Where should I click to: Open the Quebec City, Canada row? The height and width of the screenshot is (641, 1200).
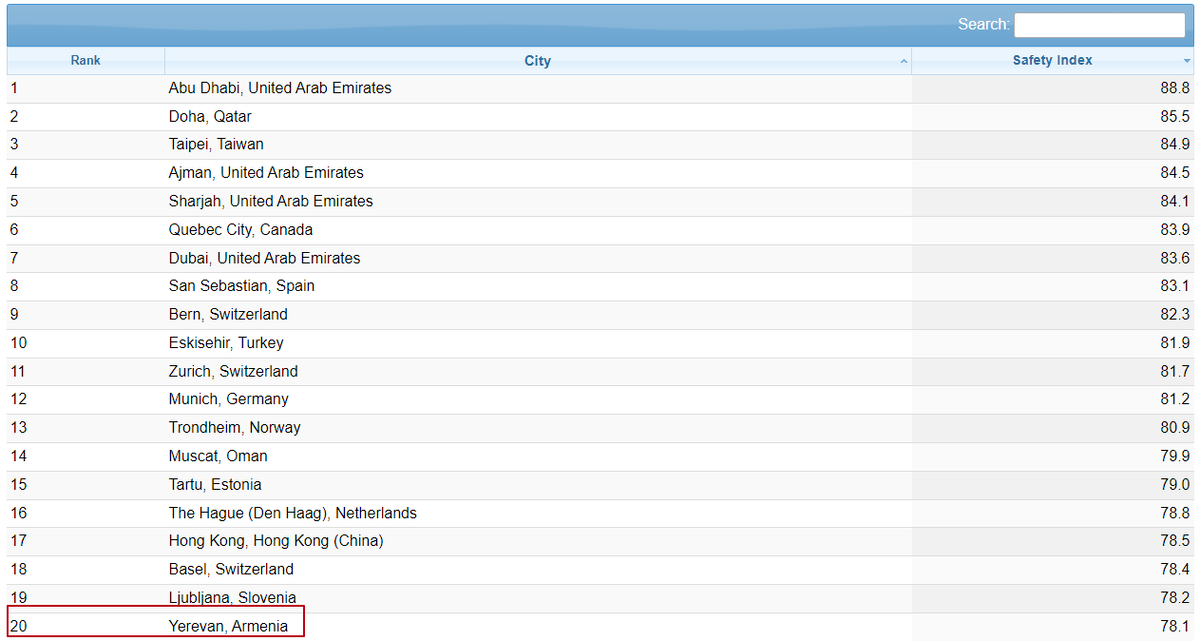(240, 230)
